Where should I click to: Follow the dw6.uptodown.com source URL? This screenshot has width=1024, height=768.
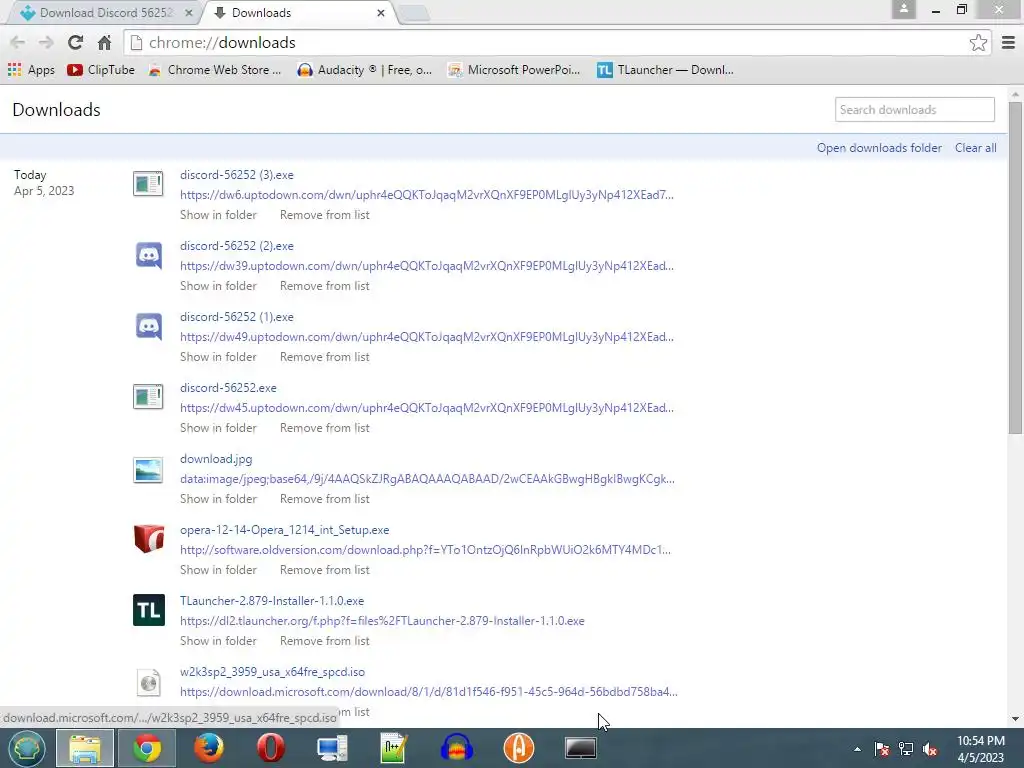tap(426, 195)
